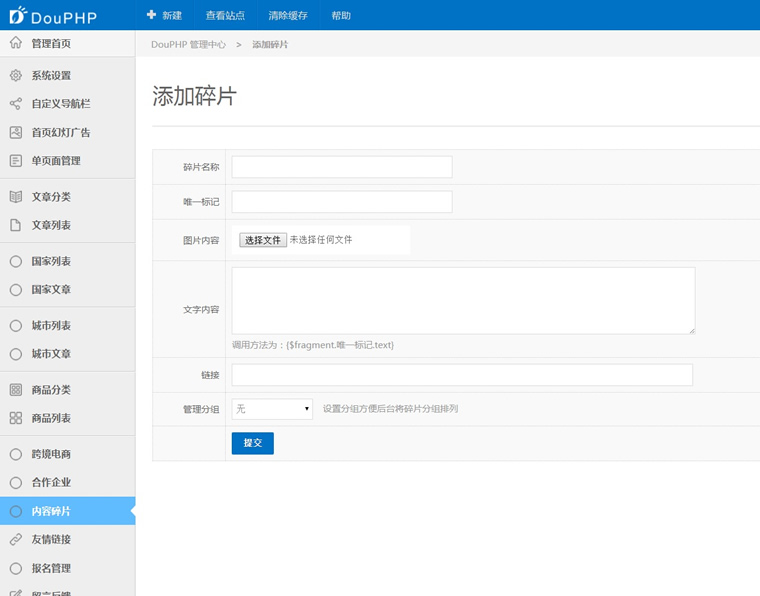
Task: Select the highlighted 内容碎片 sidebar entry
Action: 67,511
